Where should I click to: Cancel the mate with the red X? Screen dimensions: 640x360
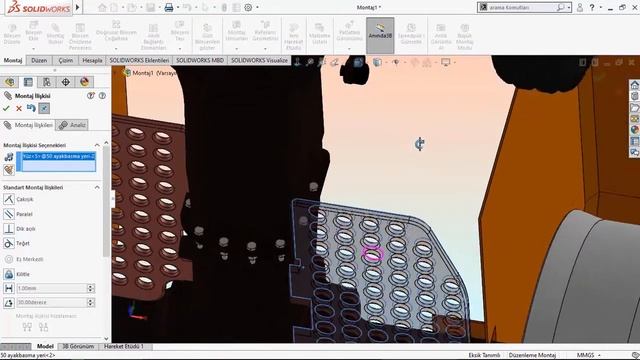[19, 108]
